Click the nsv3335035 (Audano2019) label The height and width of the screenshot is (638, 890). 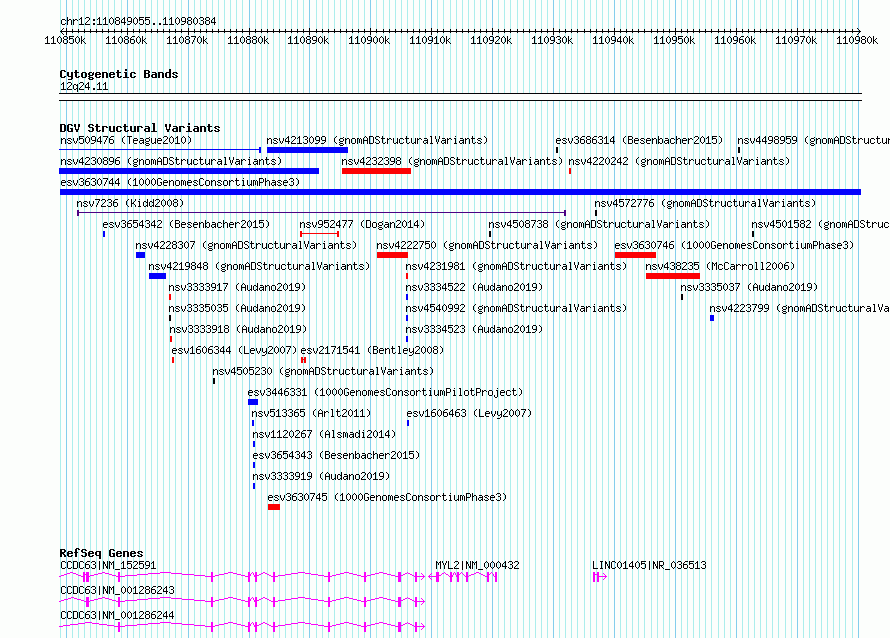(x=237, y=308)
